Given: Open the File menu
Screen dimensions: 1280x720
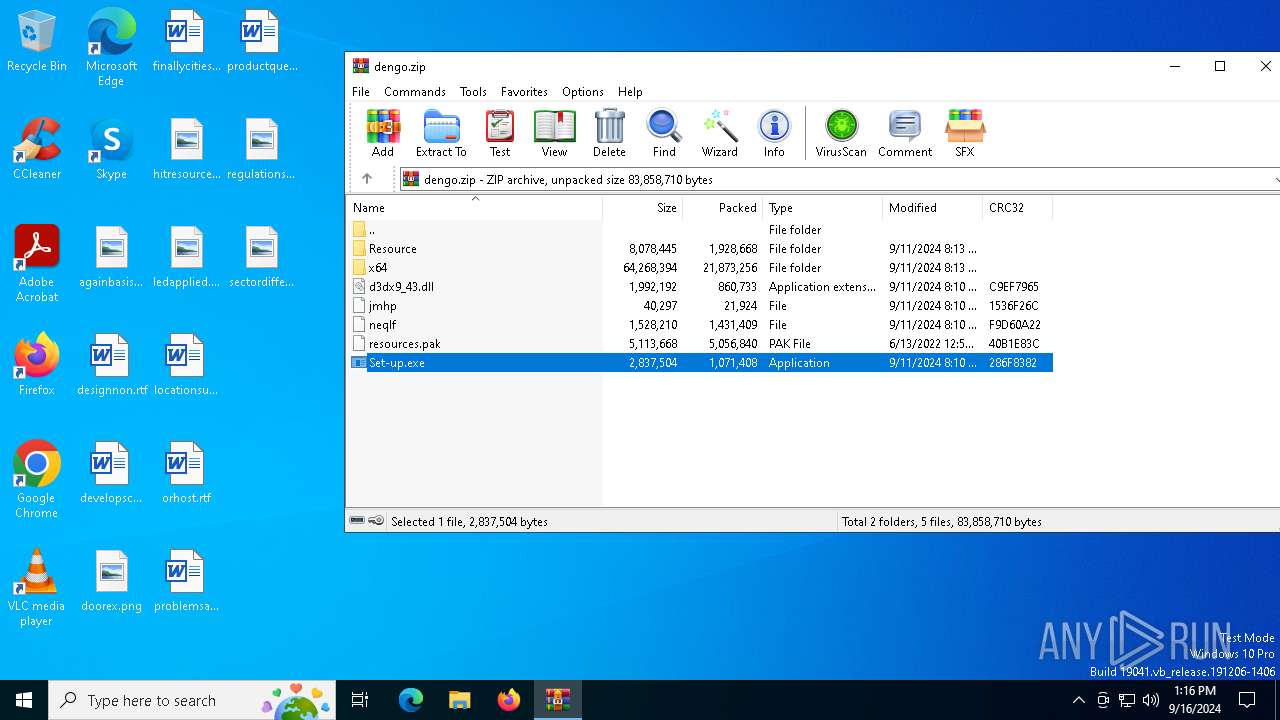Looking at the screenshot, I should 361,91.
